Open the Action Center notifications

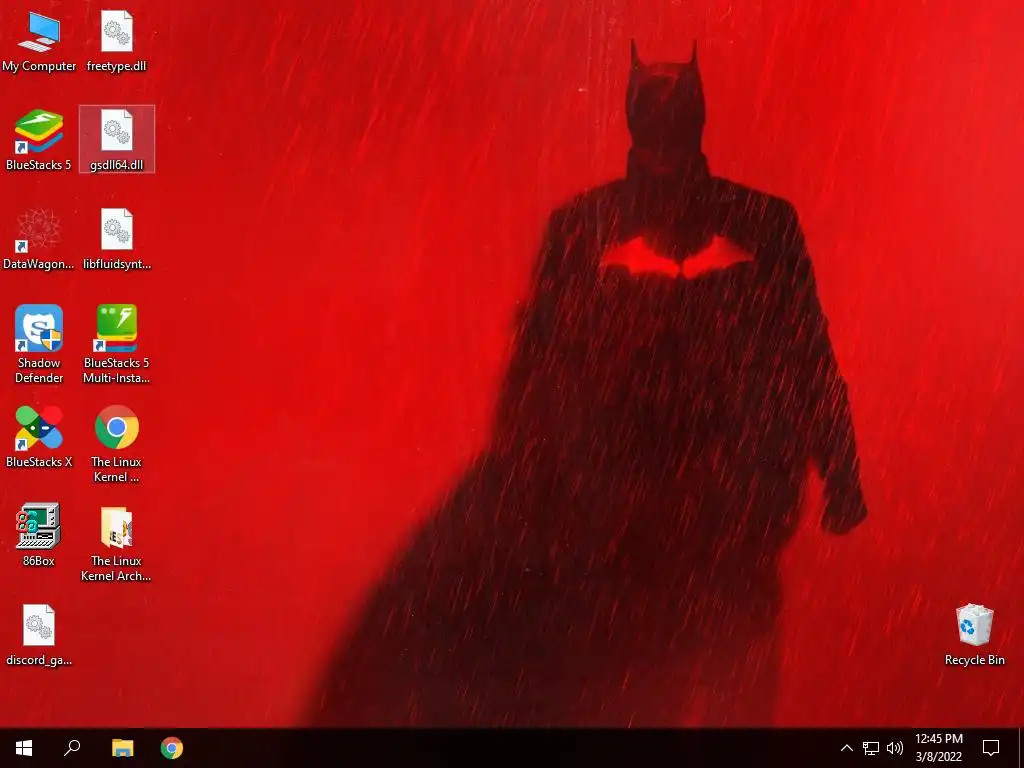(991, 748)
